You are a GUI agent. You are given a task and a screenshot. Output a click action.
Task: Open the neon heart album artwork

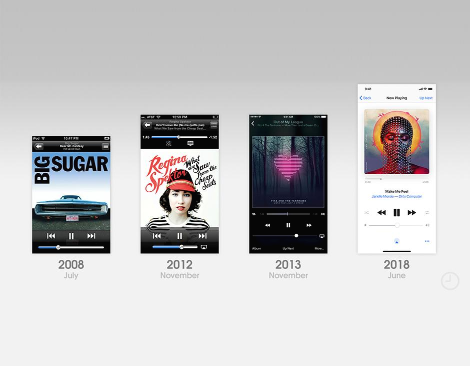click(x=288, y=172)
